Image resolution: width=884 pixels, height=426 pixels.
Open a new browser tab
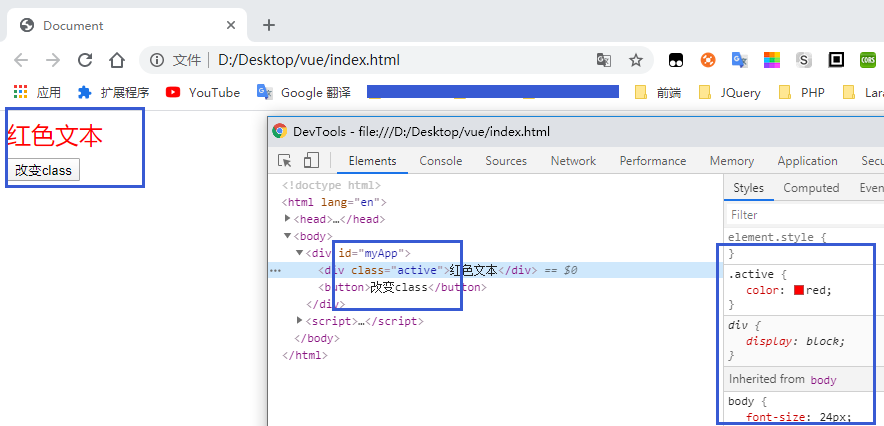[269, 25]
